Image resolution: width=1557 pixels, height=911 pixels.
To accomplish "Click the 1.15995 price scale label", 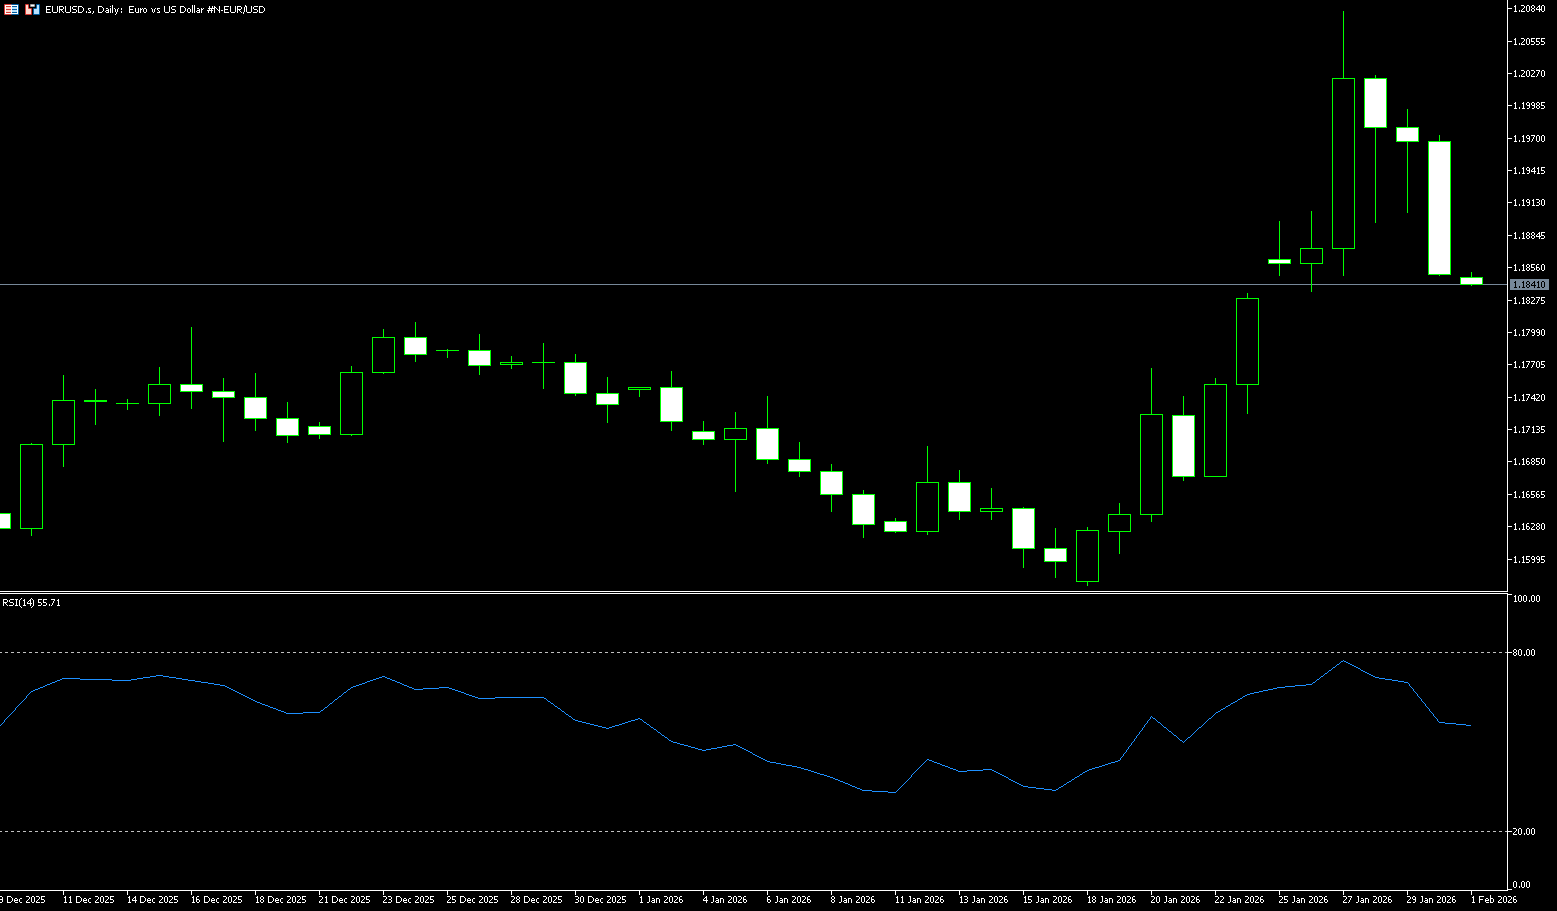I will point(1529,560).
